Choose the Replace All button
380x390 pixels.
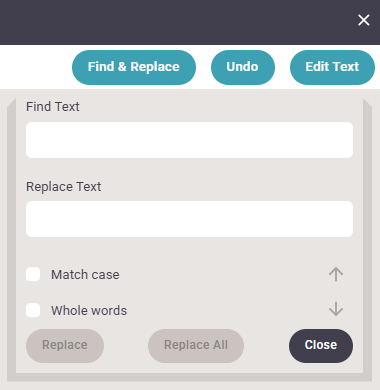196,345
